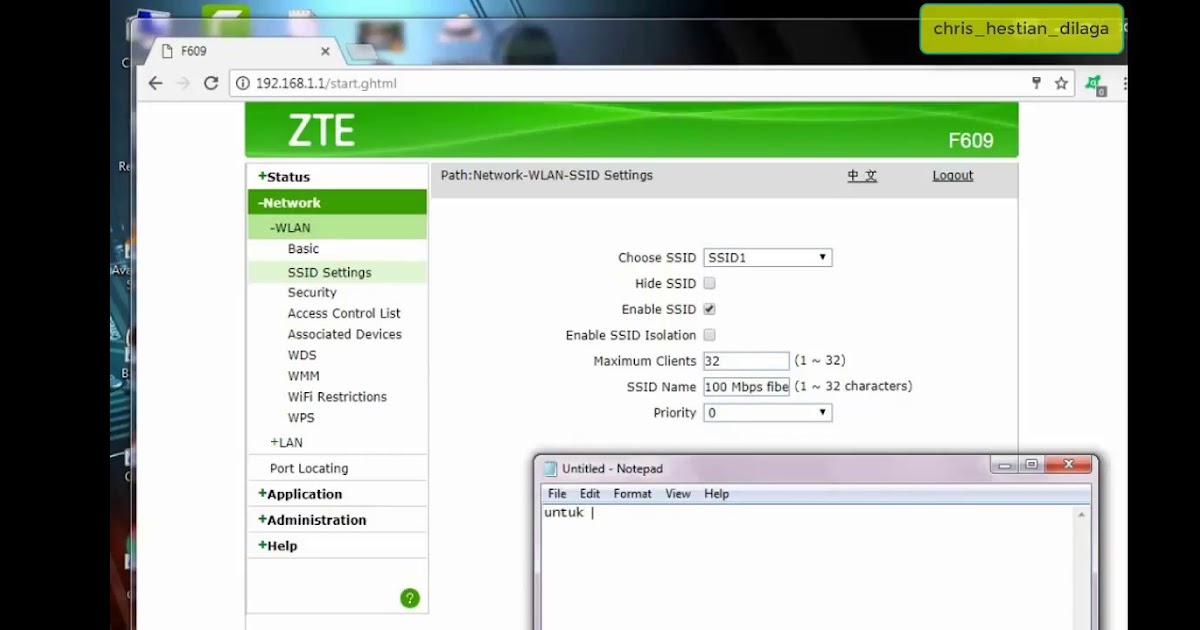Open Notepad's Edit menu
The height and width of the screenshot is (630, 1200).
click(590, 494)
